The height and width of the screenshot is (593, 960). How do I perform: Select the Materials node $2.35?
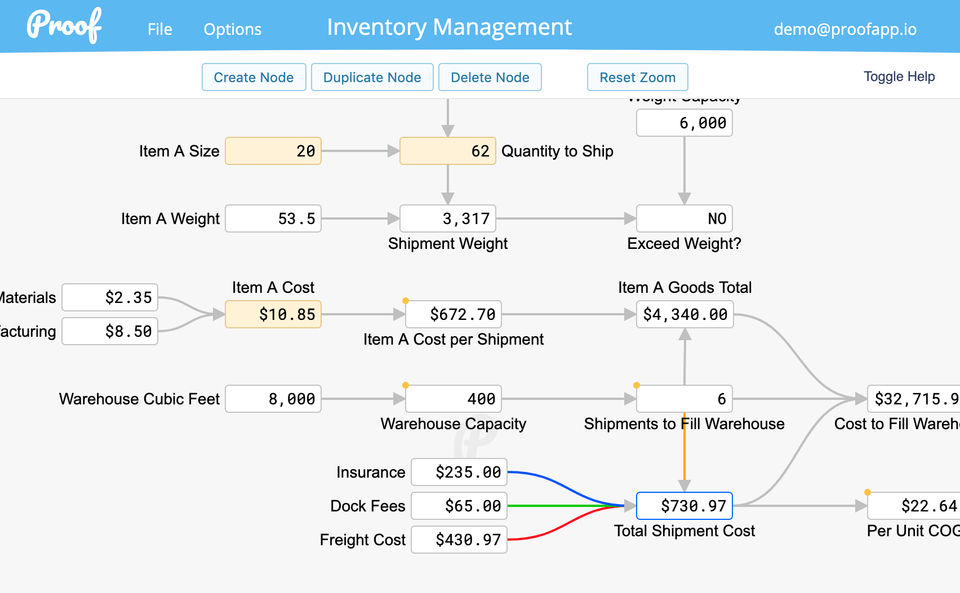110,297
